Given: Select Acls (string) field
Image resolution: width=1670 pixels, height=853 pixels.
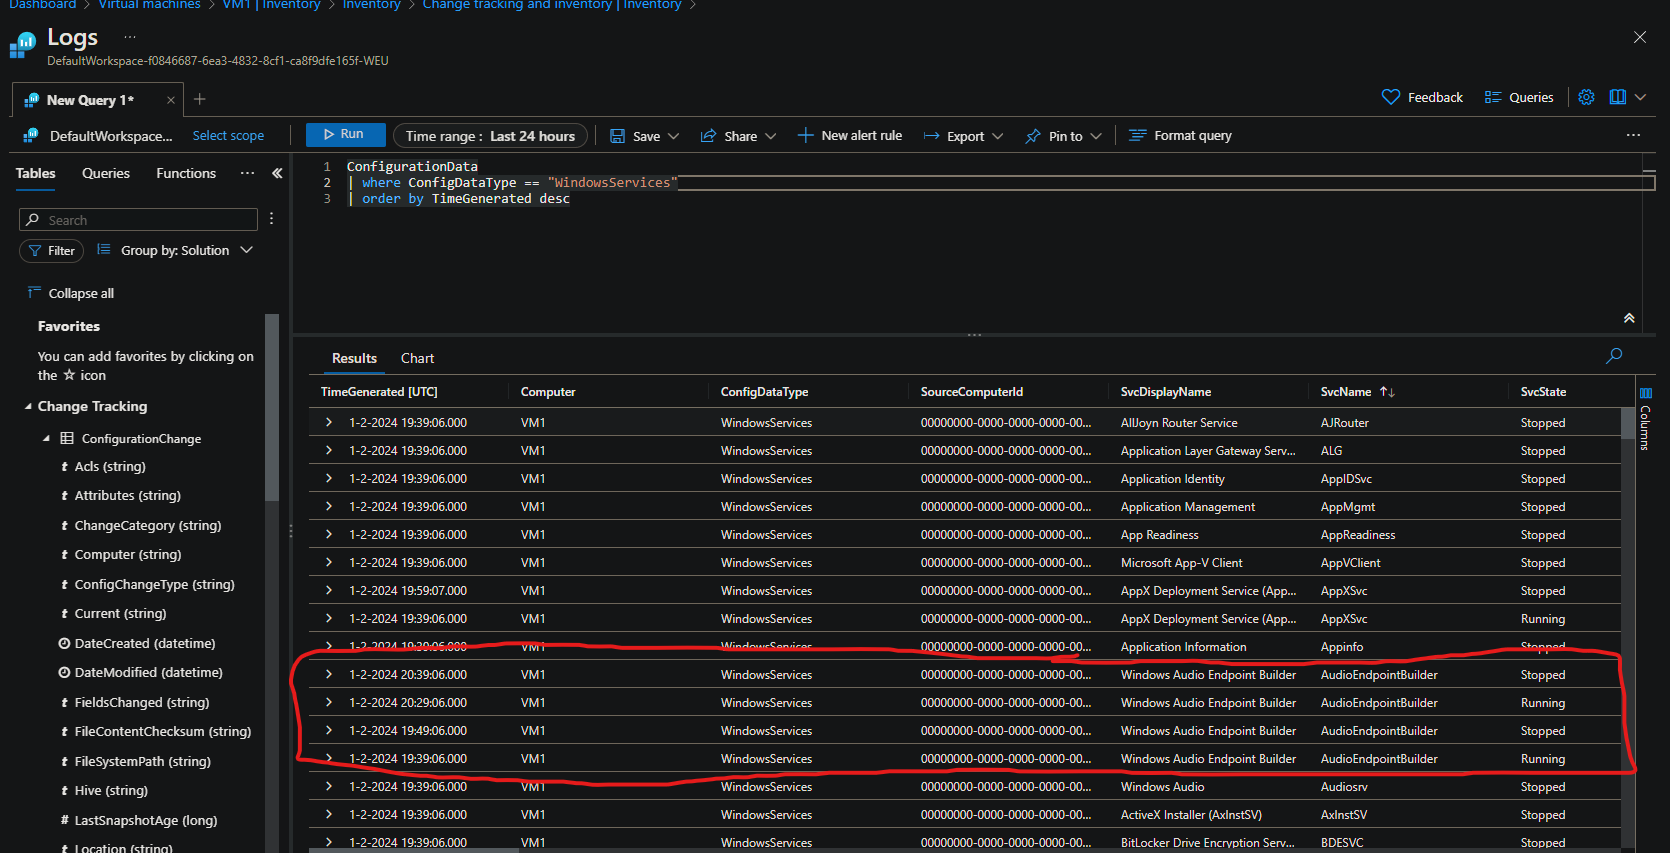Looking at the screenshot, I should coord(110,466).
